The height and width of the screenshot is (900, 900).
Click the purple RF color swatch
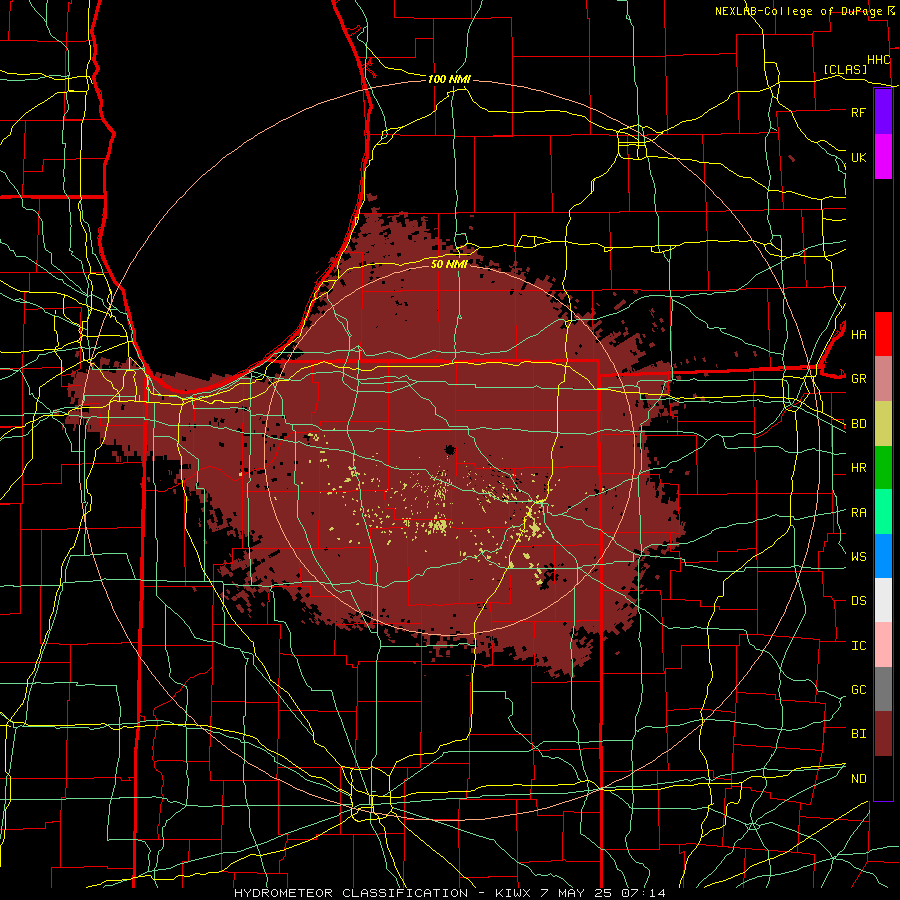pyautogui.click(x=883, y=112)
